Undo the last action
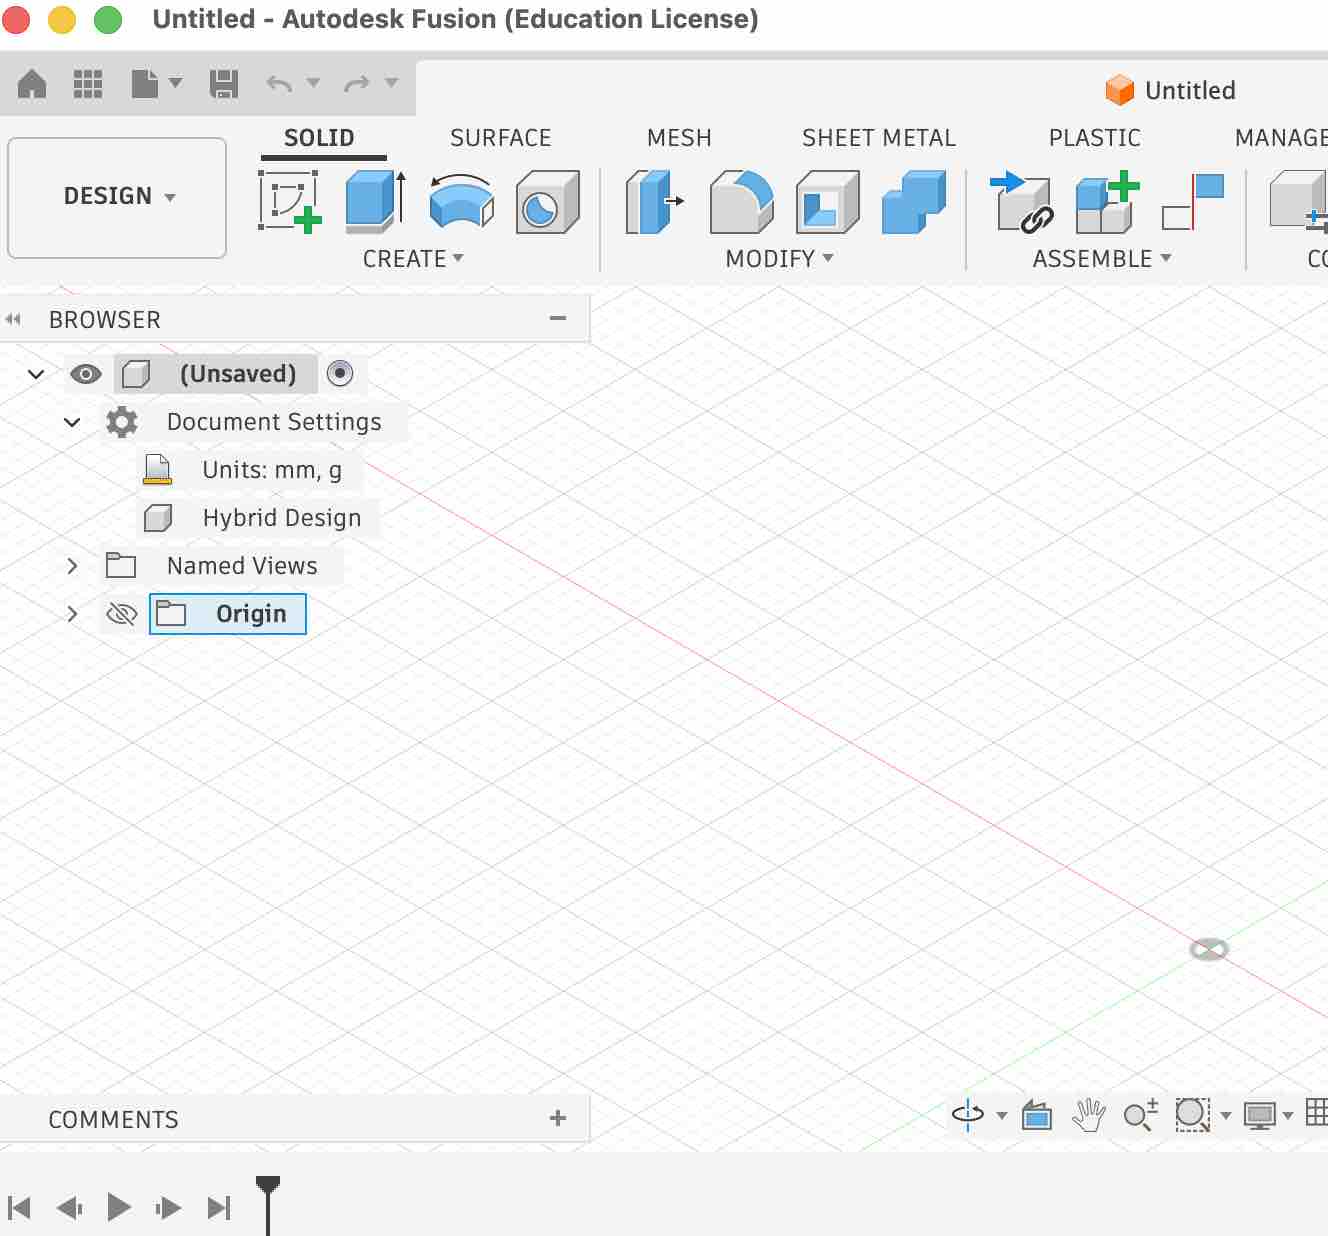1328x1236 pixels. pos(279,83)
